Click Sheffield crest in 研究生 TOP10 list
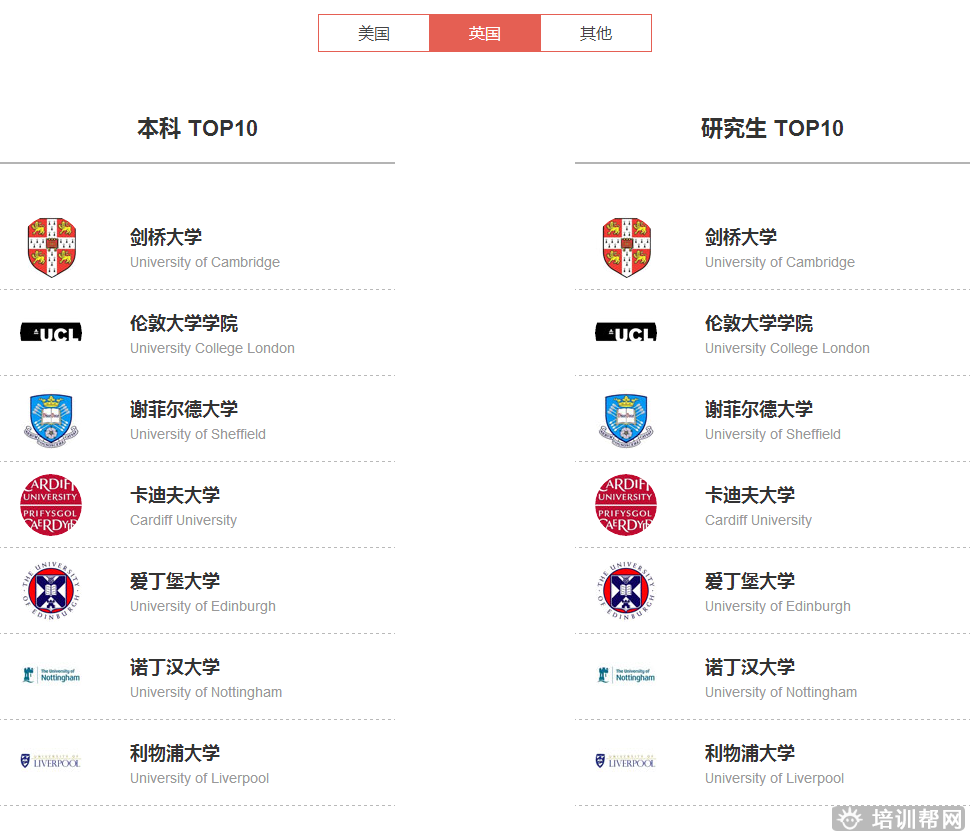Screen dimensions: 970x836 pos(626,419)
